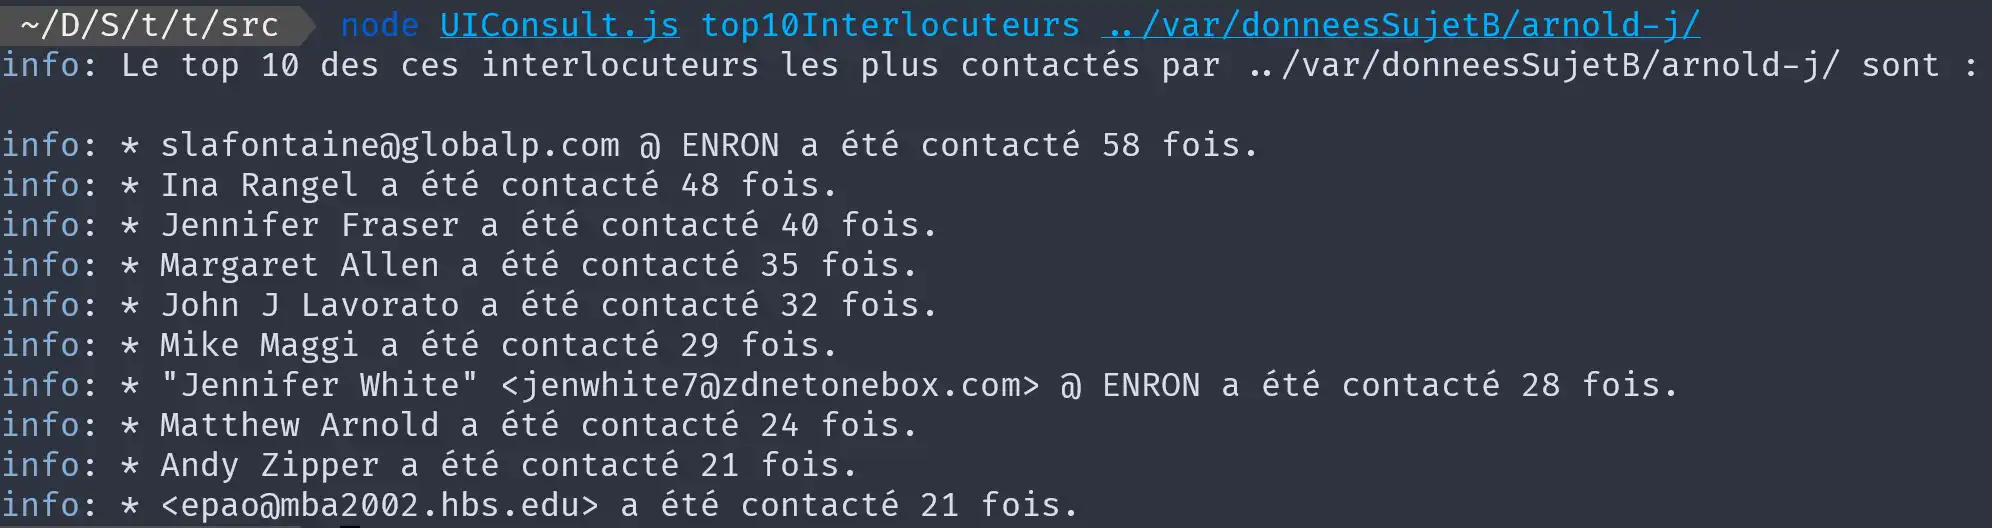
Task: Click the John J Lavorato name
Action: pos(310,306)
